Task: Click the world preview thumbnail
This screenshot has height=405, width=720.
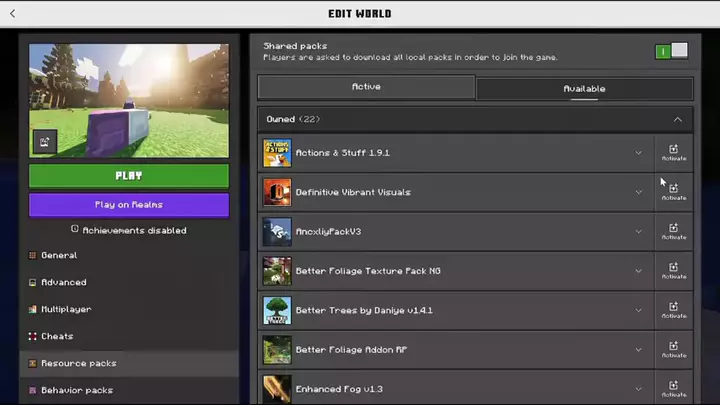Action: (129, 101)
